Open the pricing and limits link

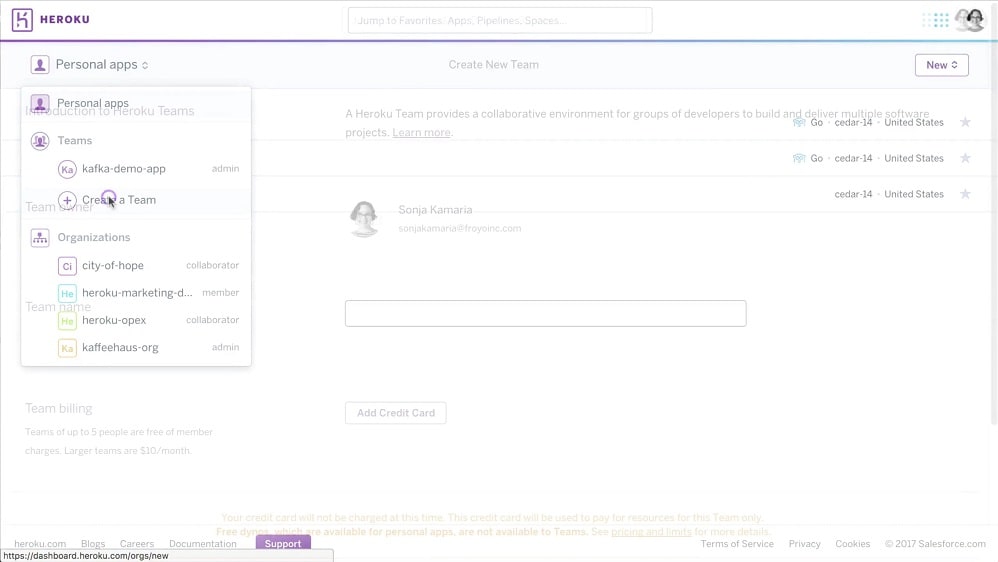(x=651, y=531)
